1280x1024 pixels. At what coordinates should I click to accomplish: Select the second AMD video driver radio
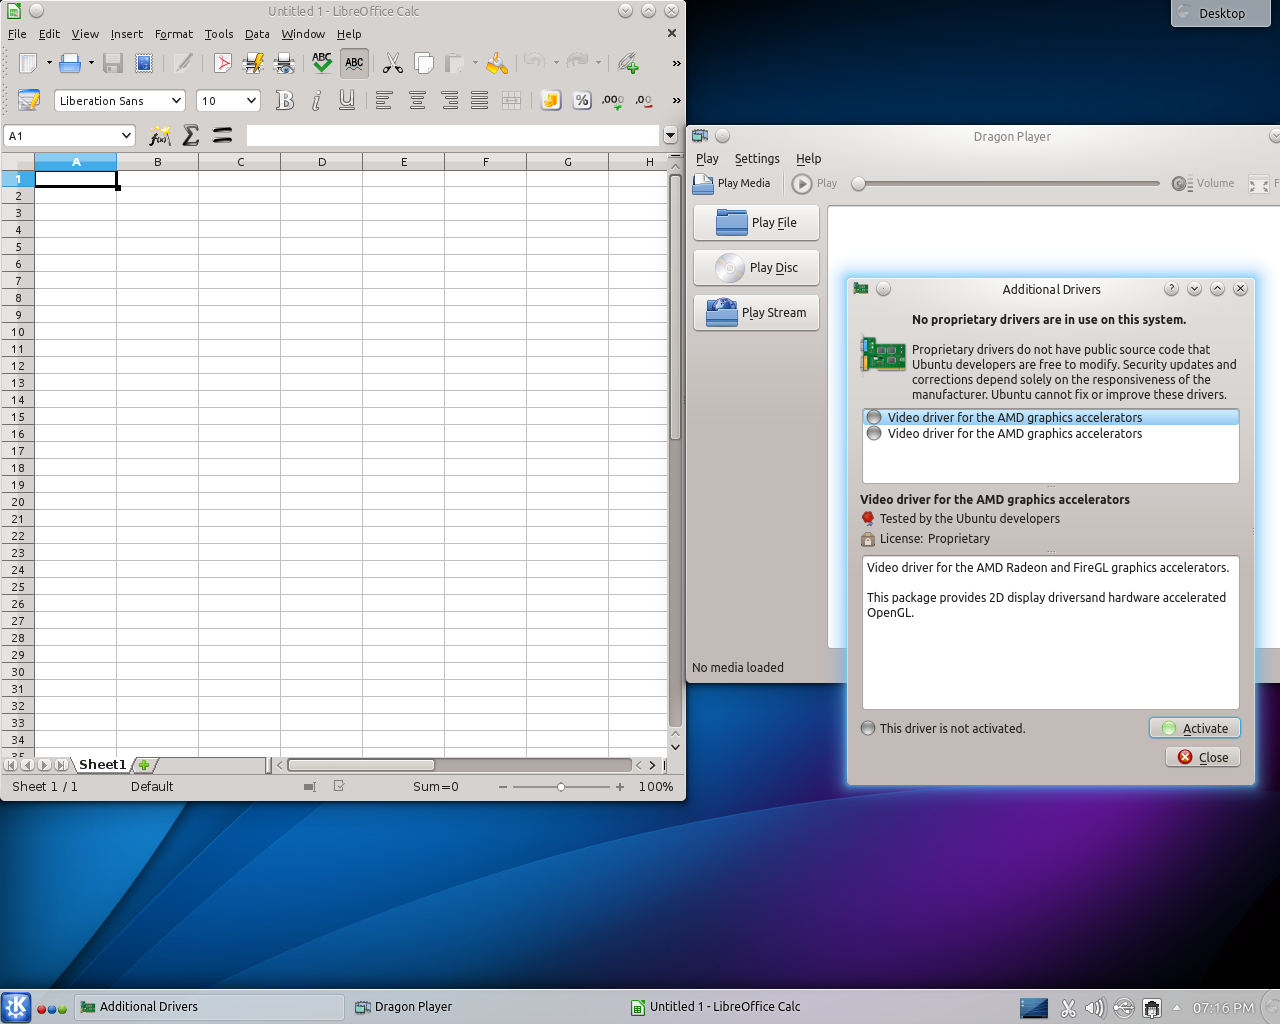tap(874, 433)
